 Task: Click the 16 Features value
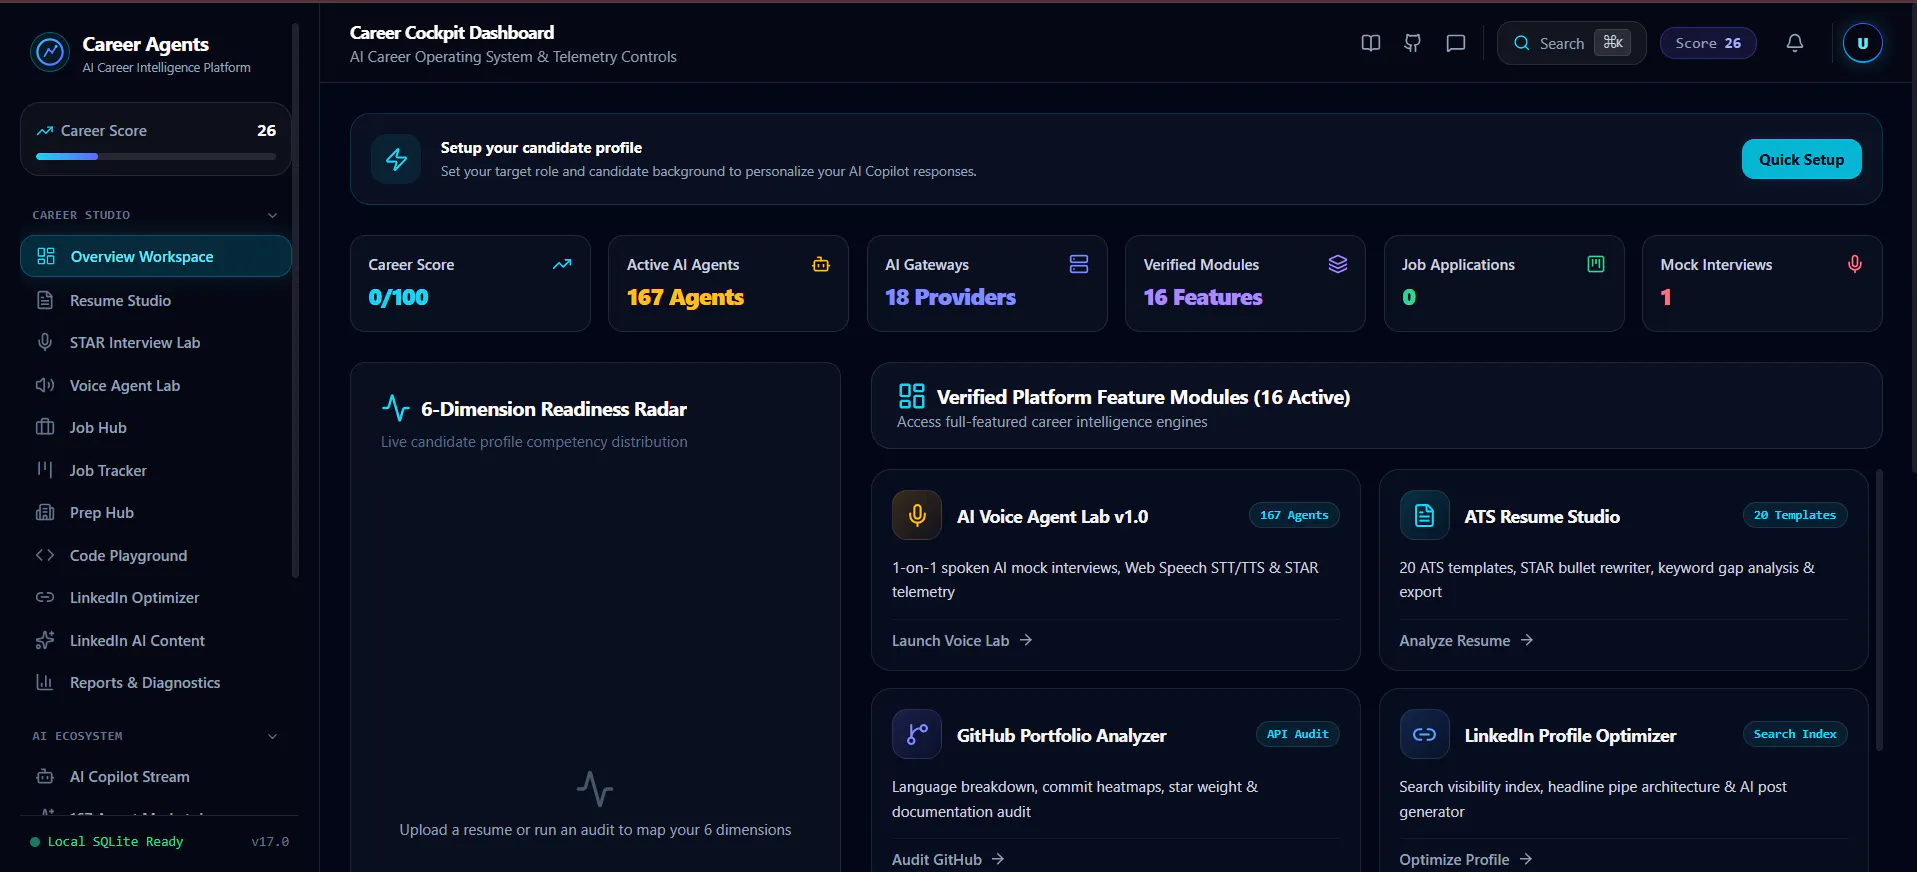(x=1203, y=297)
